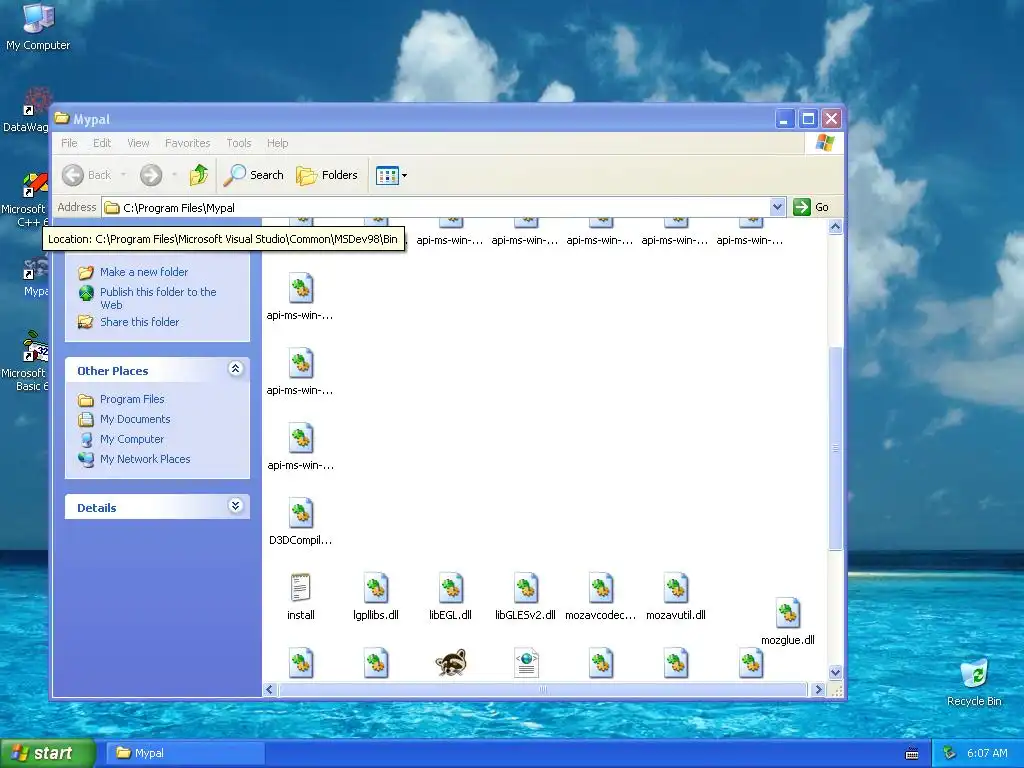
Task: Select the libEGL.dll file
Action: click(x=450, y=597)
